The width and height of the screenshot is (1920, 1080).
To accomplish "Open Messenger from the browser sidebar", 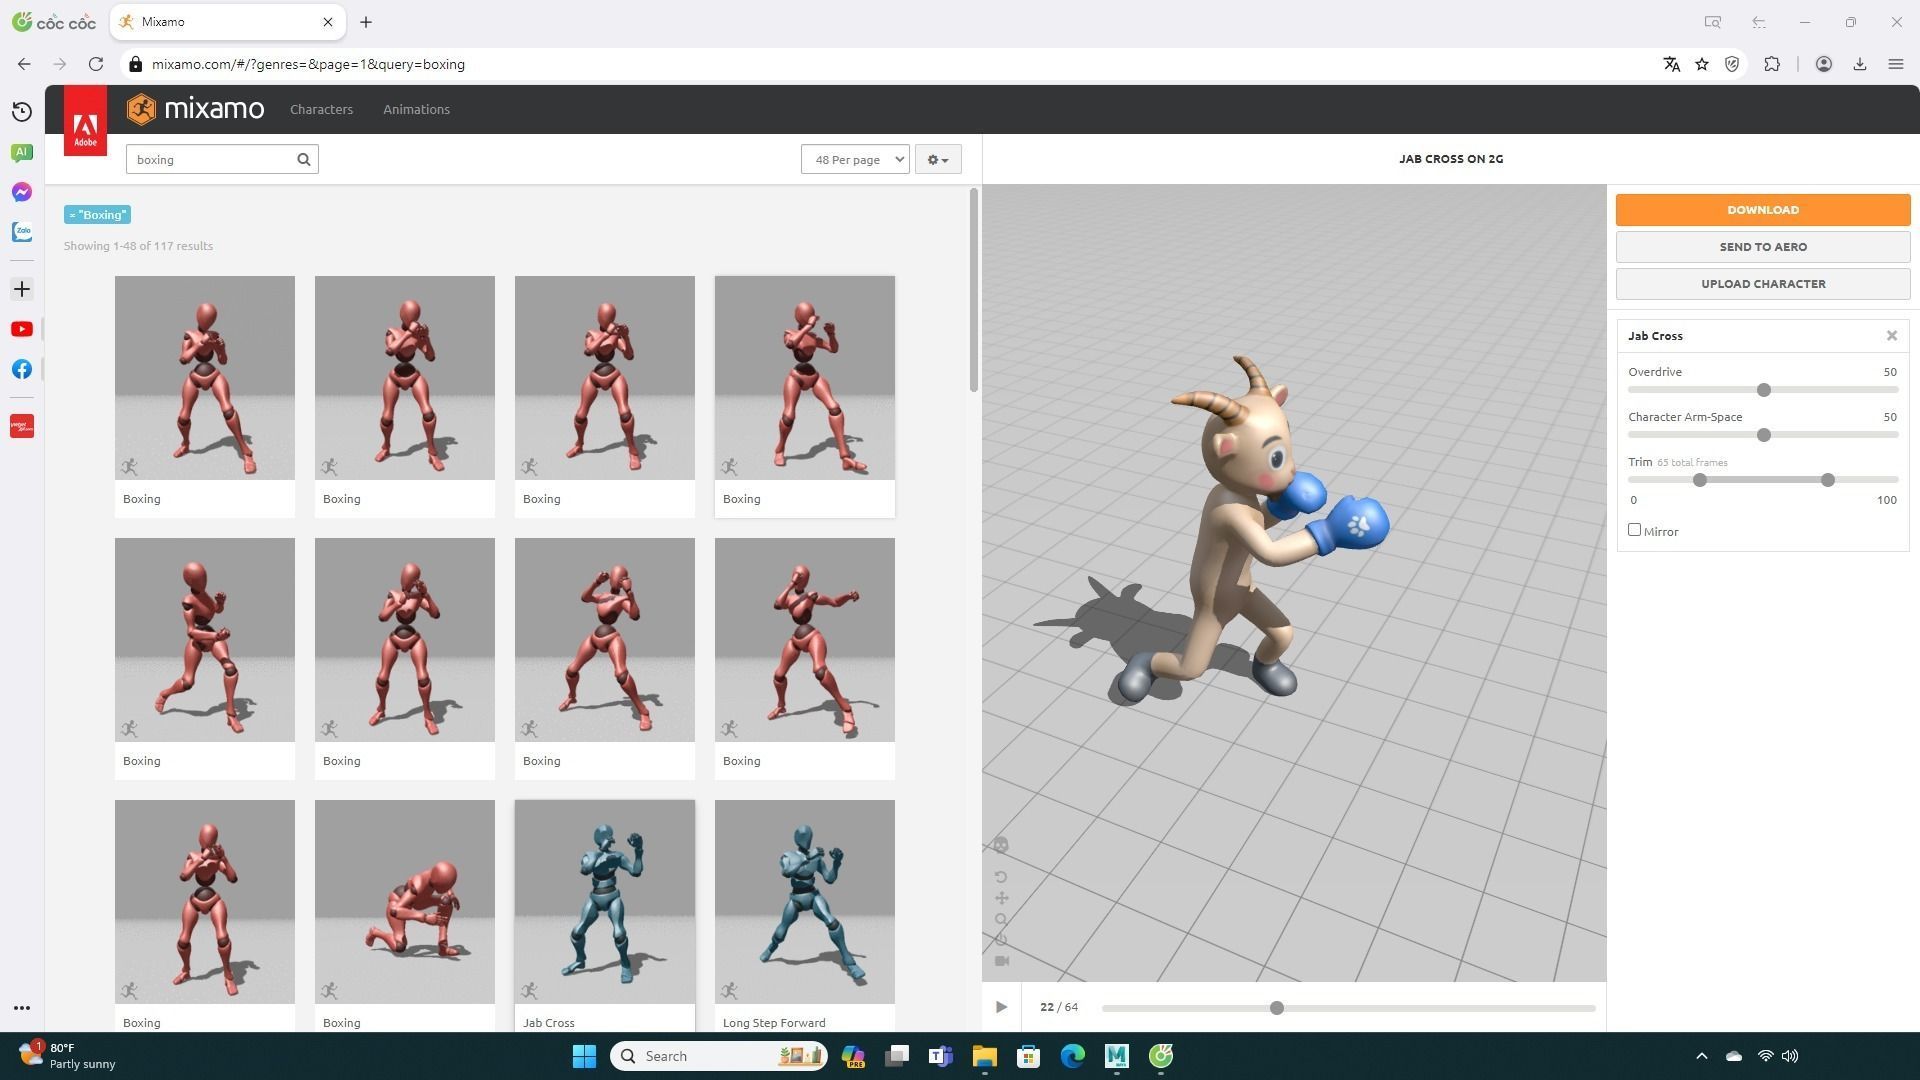I will tap(22, 192).
